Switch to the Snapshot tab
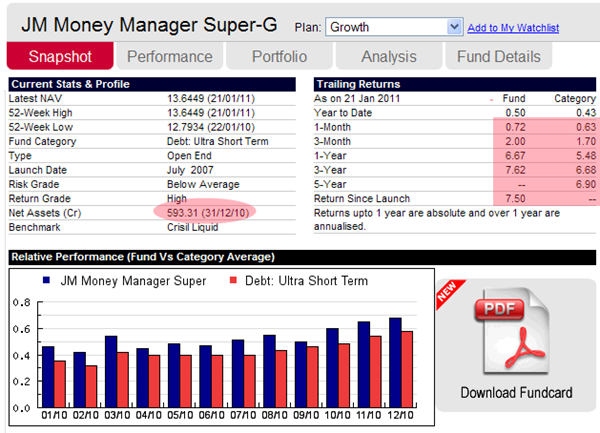Viewport: 600px width, 433px height. click(x=60, y=56)
